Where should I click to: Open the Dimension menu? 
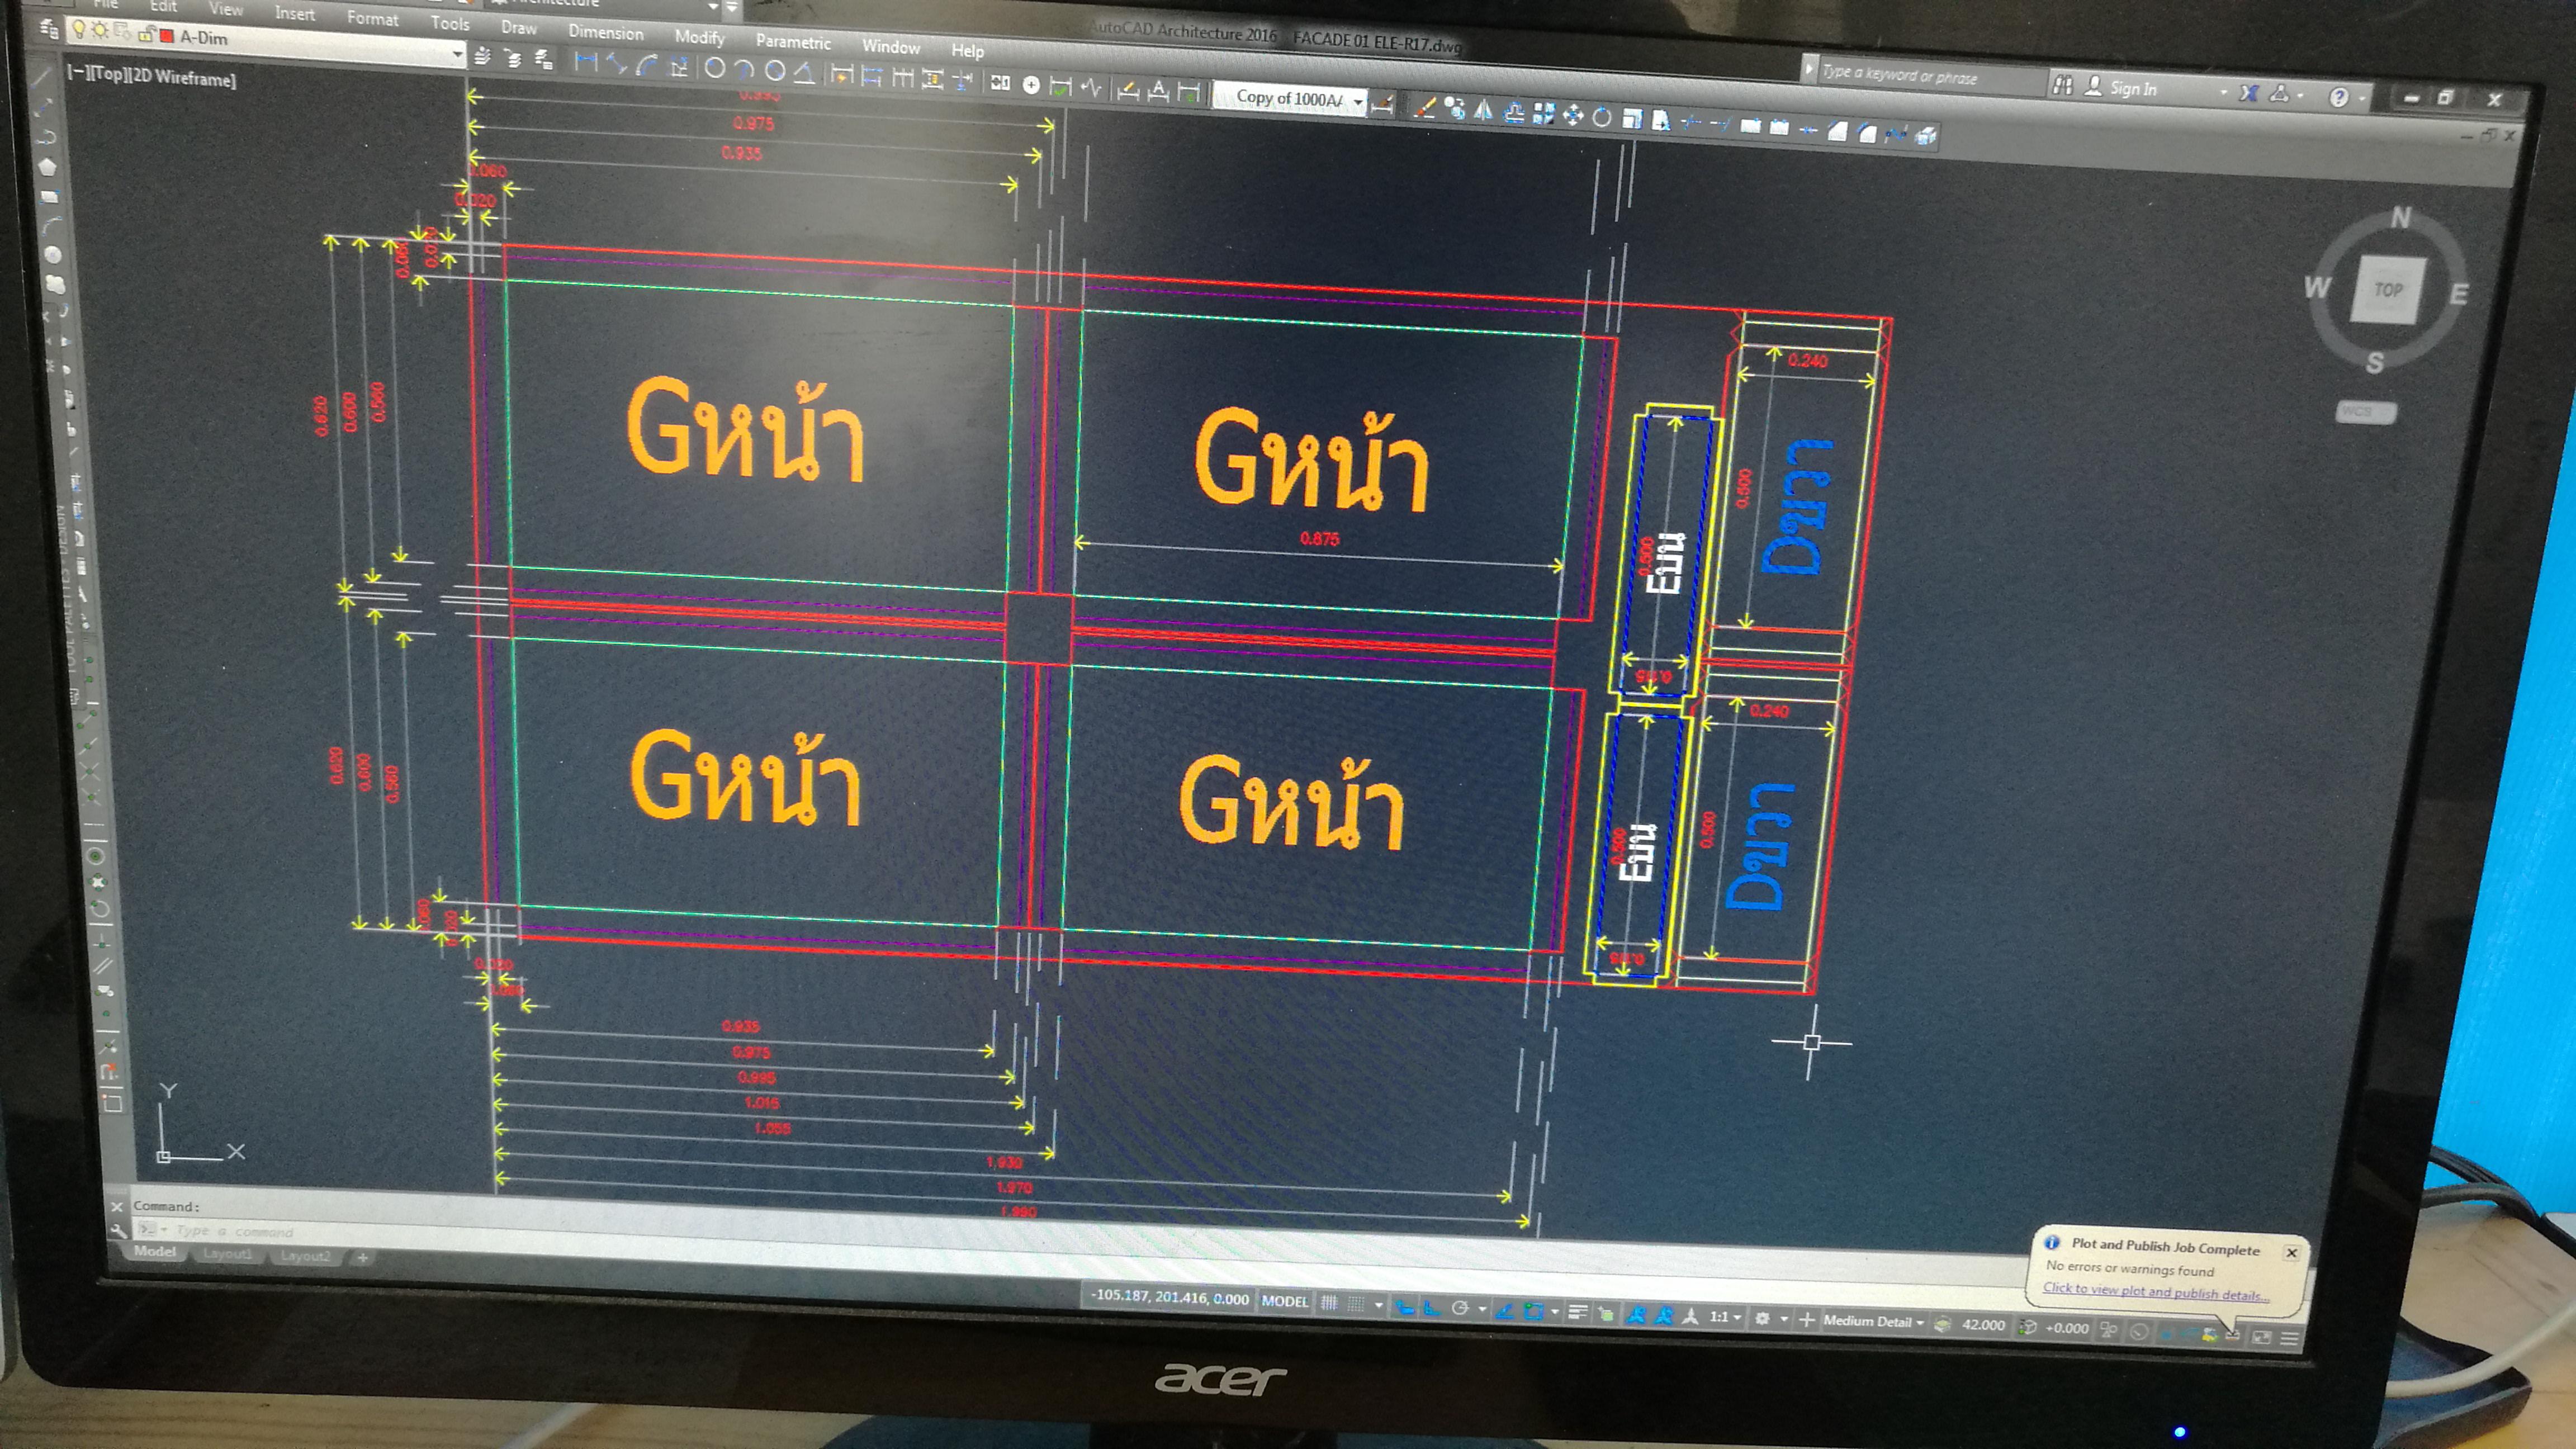coord(606,32)
